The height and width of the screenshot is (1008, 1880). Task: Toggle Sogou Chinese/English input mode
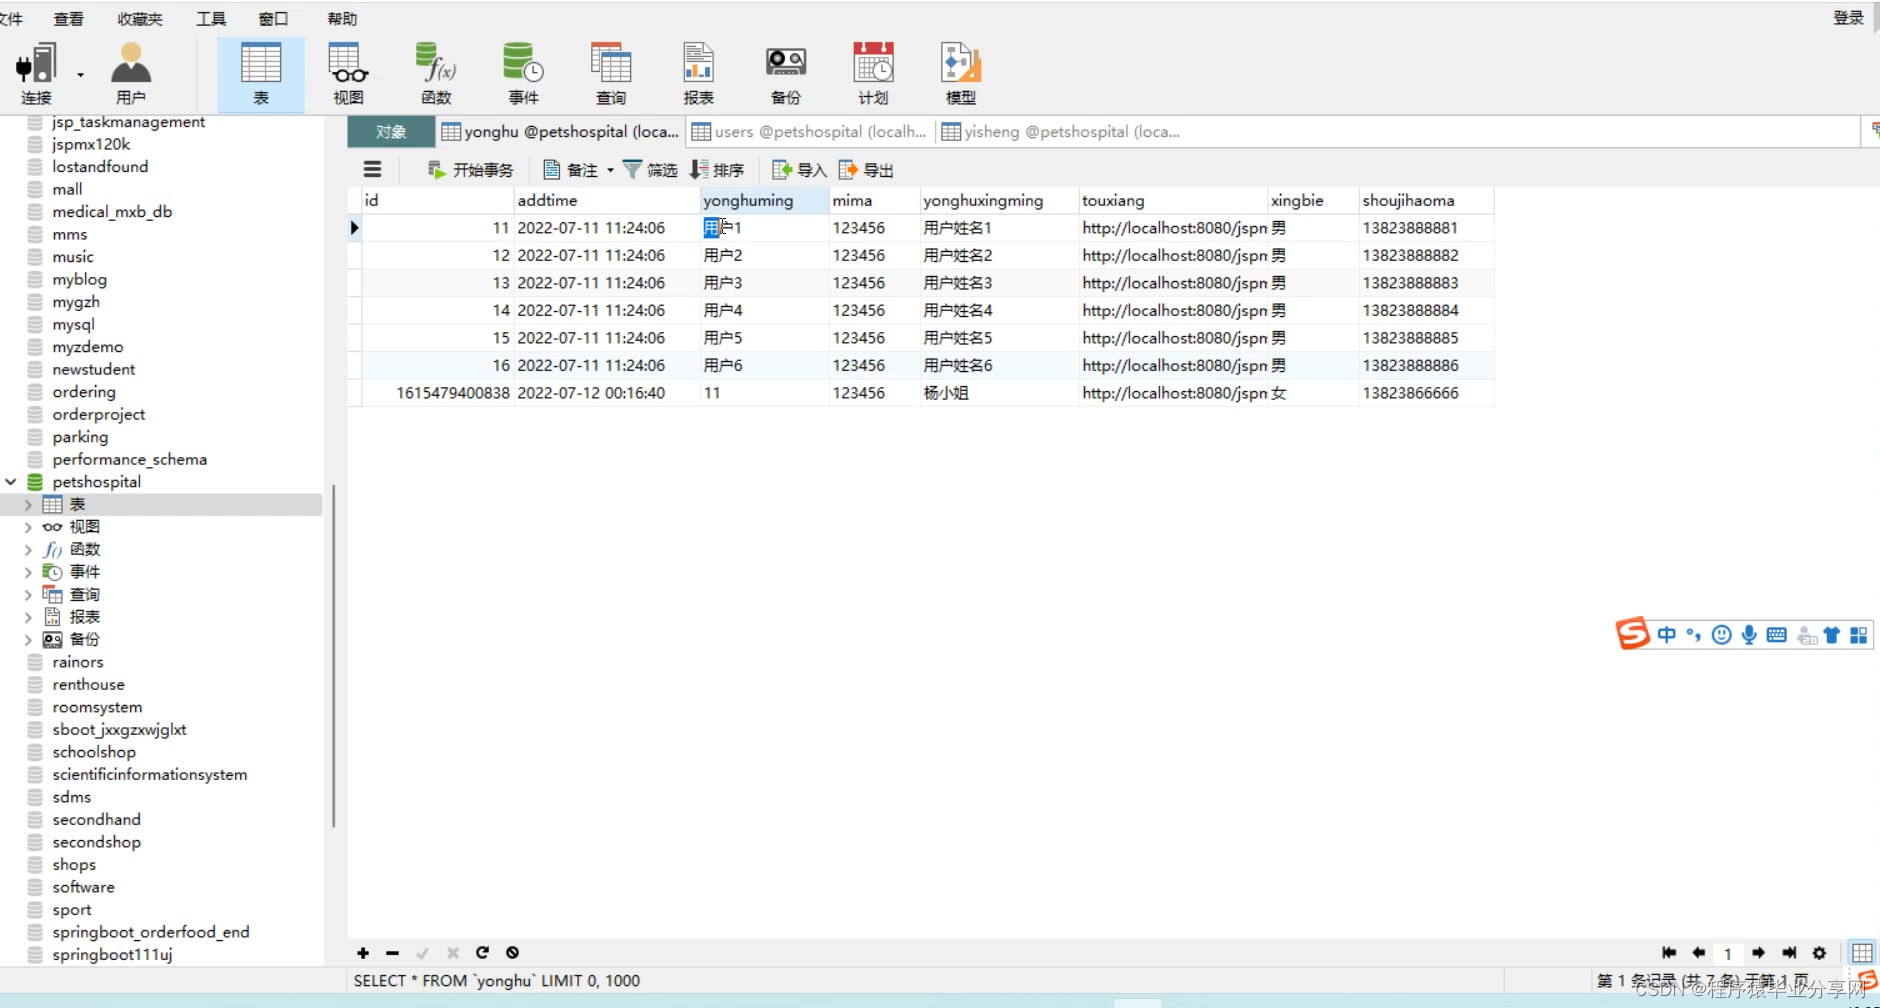click(x=1666, y=635)
